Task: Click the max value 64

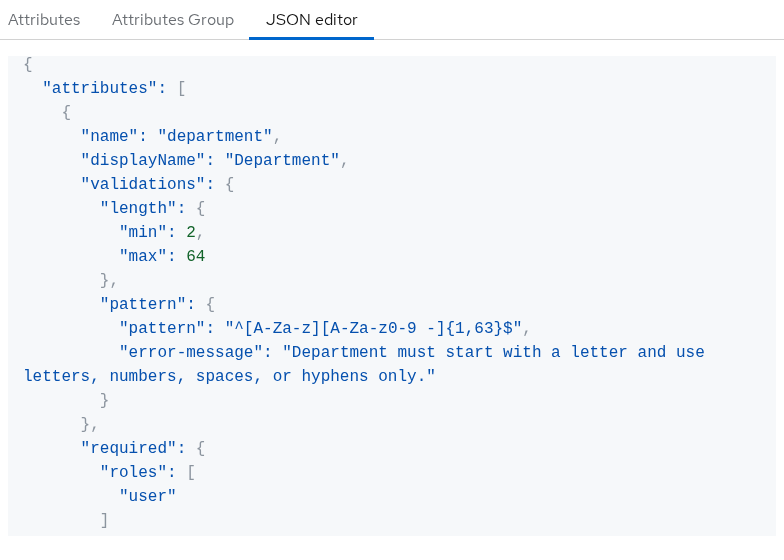Action: pyautogui.click(x=196, y=256)
